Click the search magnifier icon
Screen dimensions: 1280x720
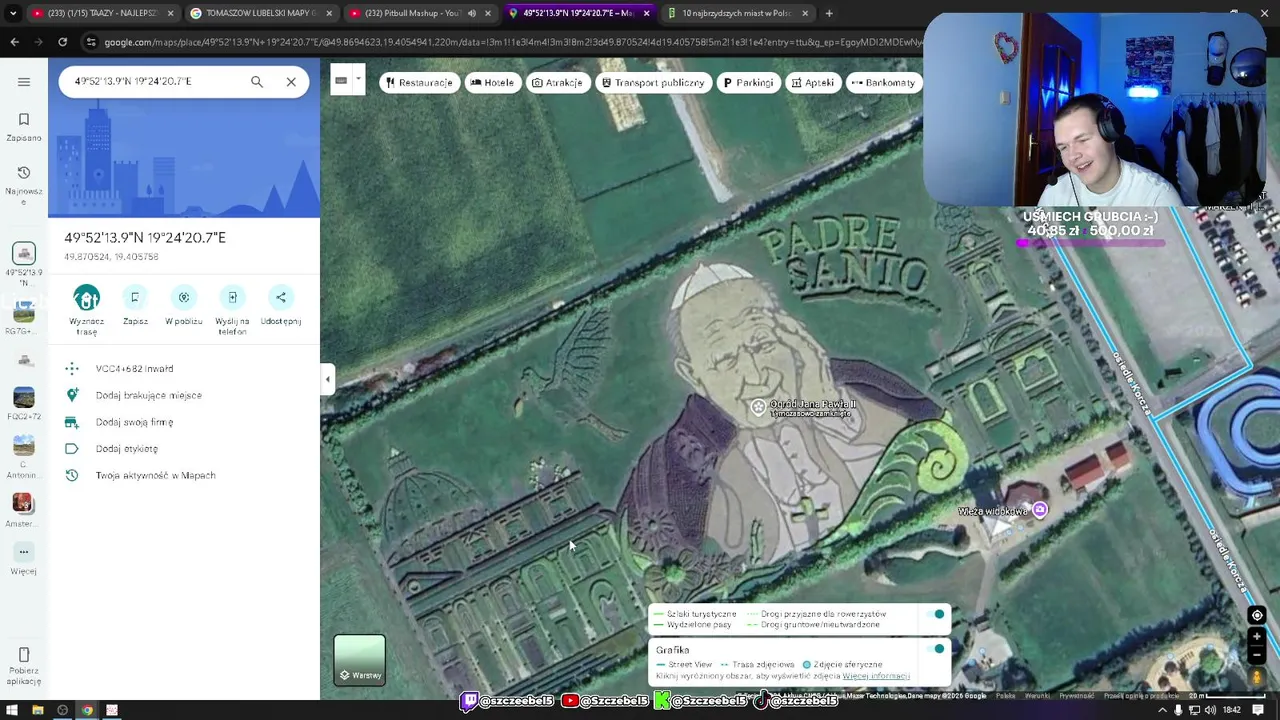point(257,82)
